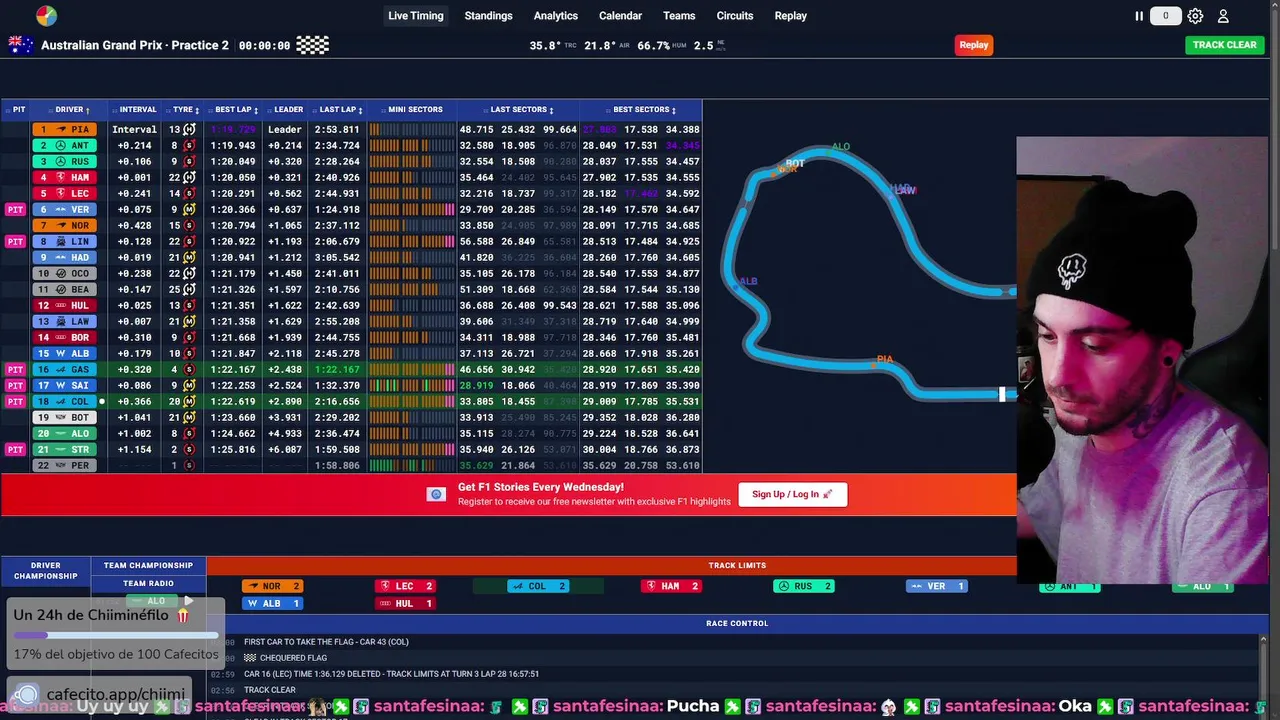
Task: Click the PIT badge next to STR
Action: tap(15, 449)
